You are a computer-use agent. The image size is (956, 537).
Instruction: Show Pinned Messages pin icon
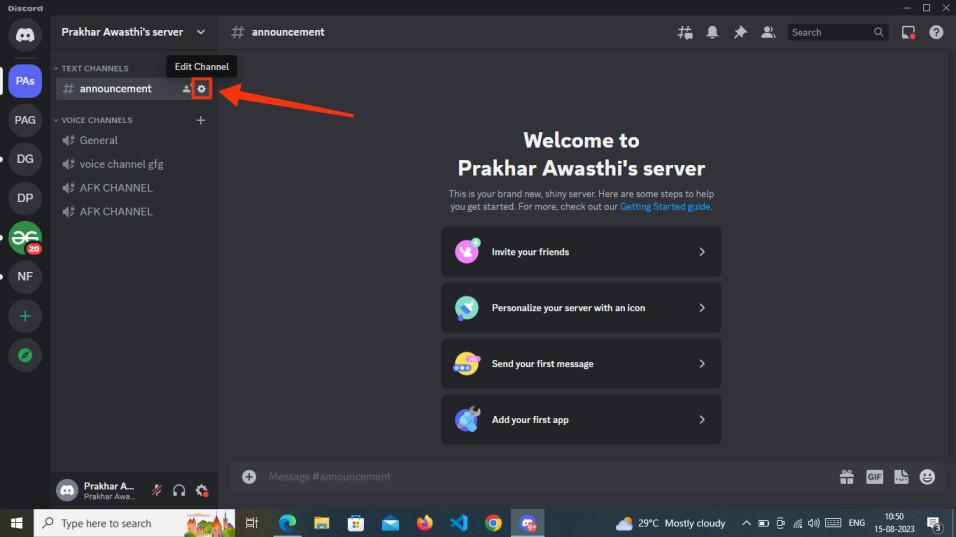coord(740,32)
